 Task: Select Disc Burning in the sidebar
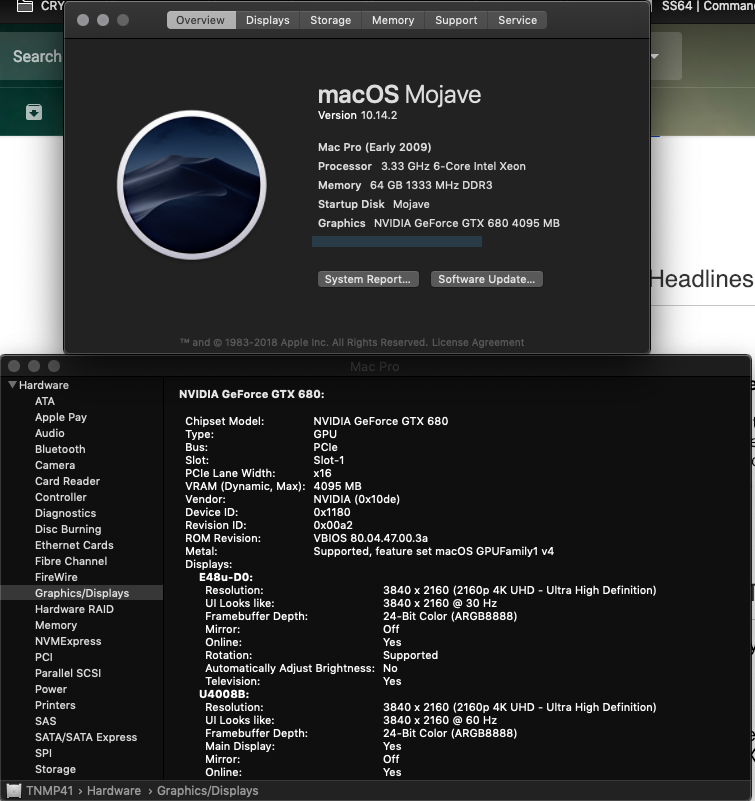coord(68,529)
